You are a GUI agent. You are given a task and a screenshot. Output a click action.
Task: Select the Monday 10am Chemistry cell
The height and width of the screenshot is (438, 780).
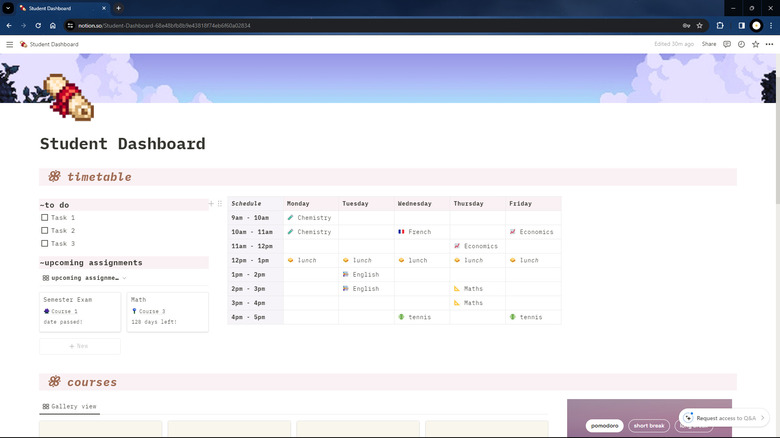(x=311, y=232)
